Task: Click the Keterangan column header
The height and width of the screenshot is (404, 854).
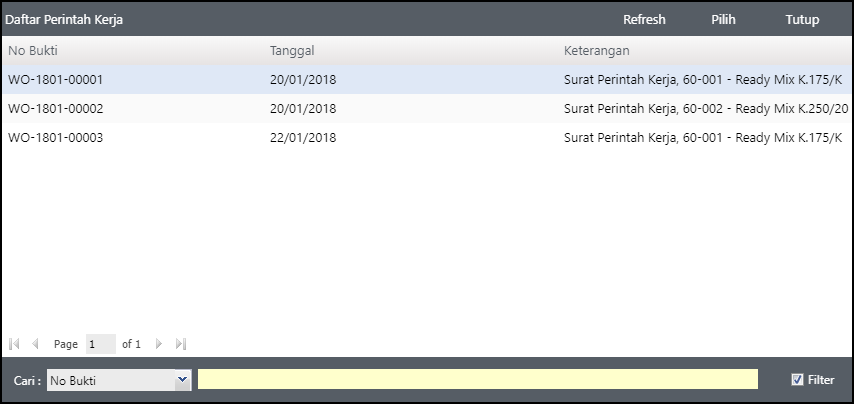Action: [596, 50]
